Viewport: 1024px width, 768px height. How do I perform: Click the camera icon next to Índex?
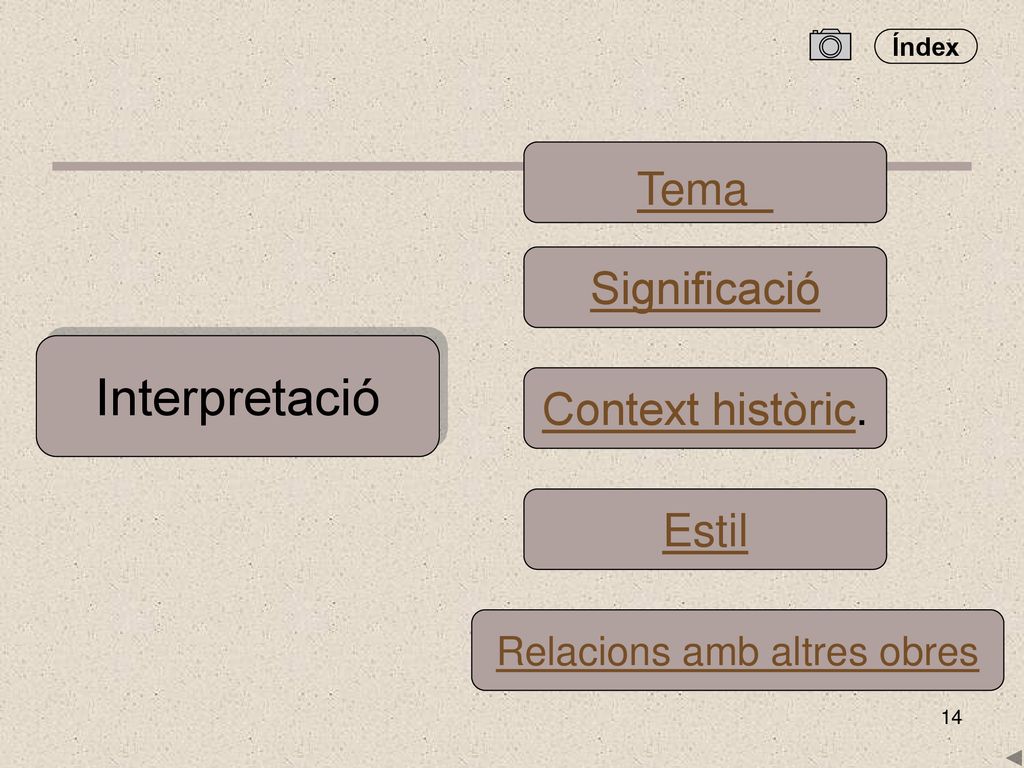coord(830,44)
